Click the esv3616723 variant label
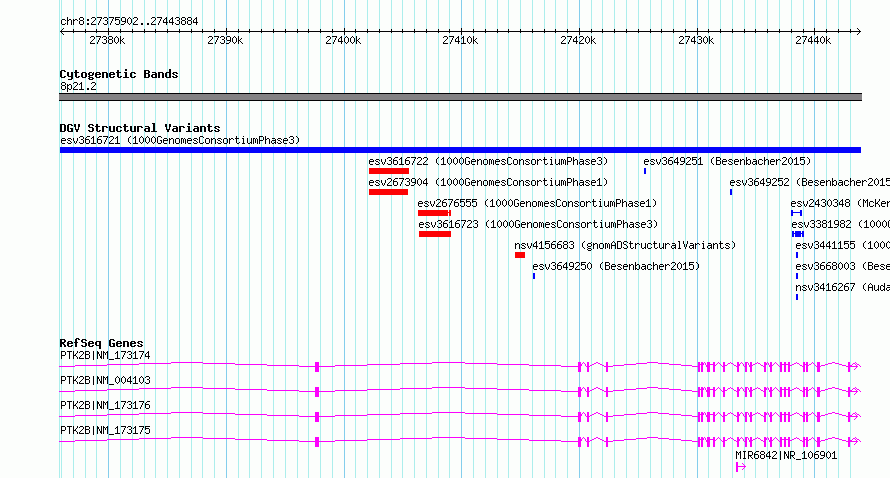This screenshot has width=890, height=478. point(538,224)
